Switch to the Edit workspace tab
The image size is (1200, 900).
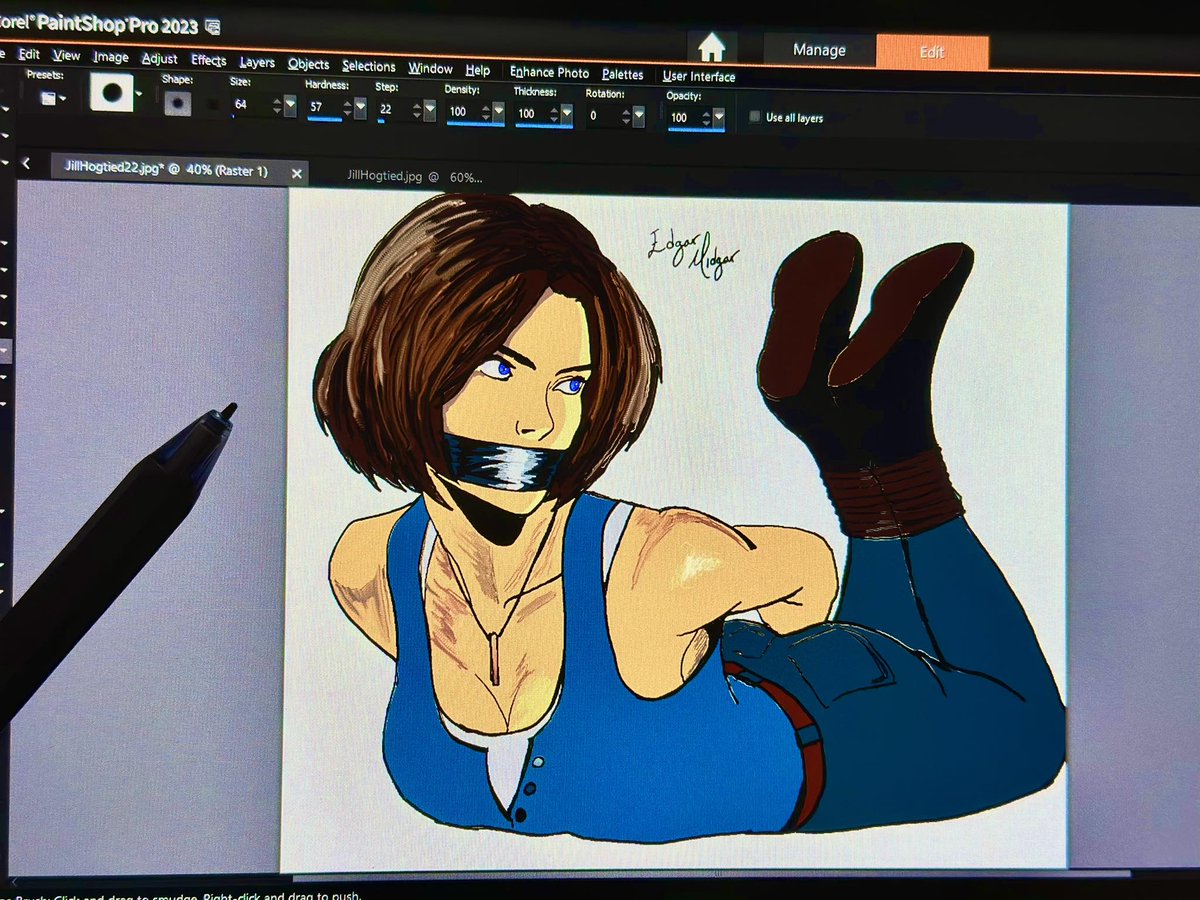tap(932, 52)
